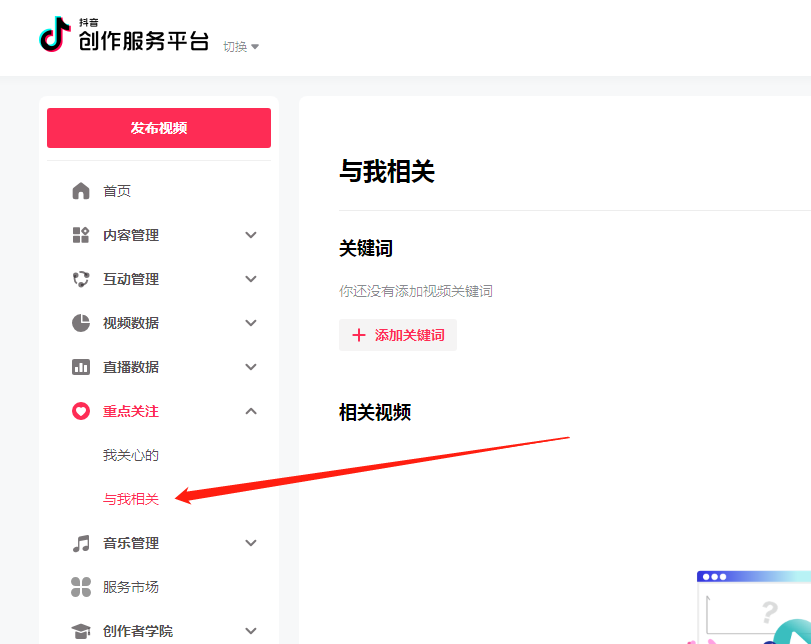This screenshot has width=811, height=644.
Task: Click the 发布视频 publish button
Action: point(159,128)
